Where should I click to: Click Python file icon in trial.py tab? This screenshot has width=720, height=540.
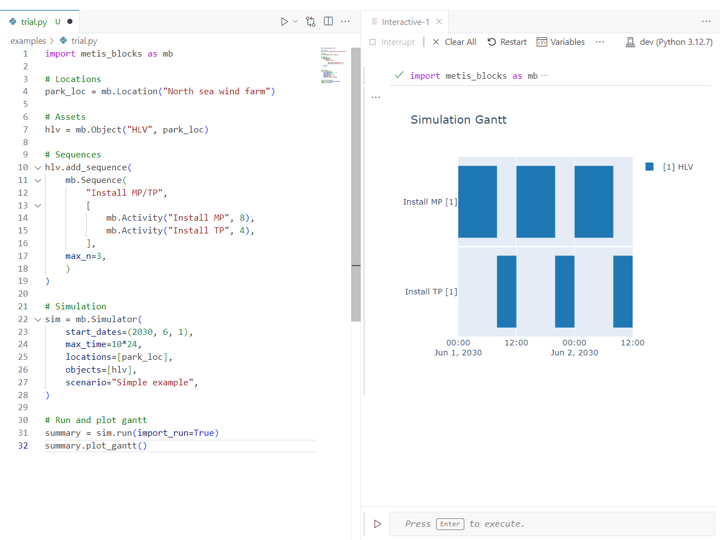(13, 21)
